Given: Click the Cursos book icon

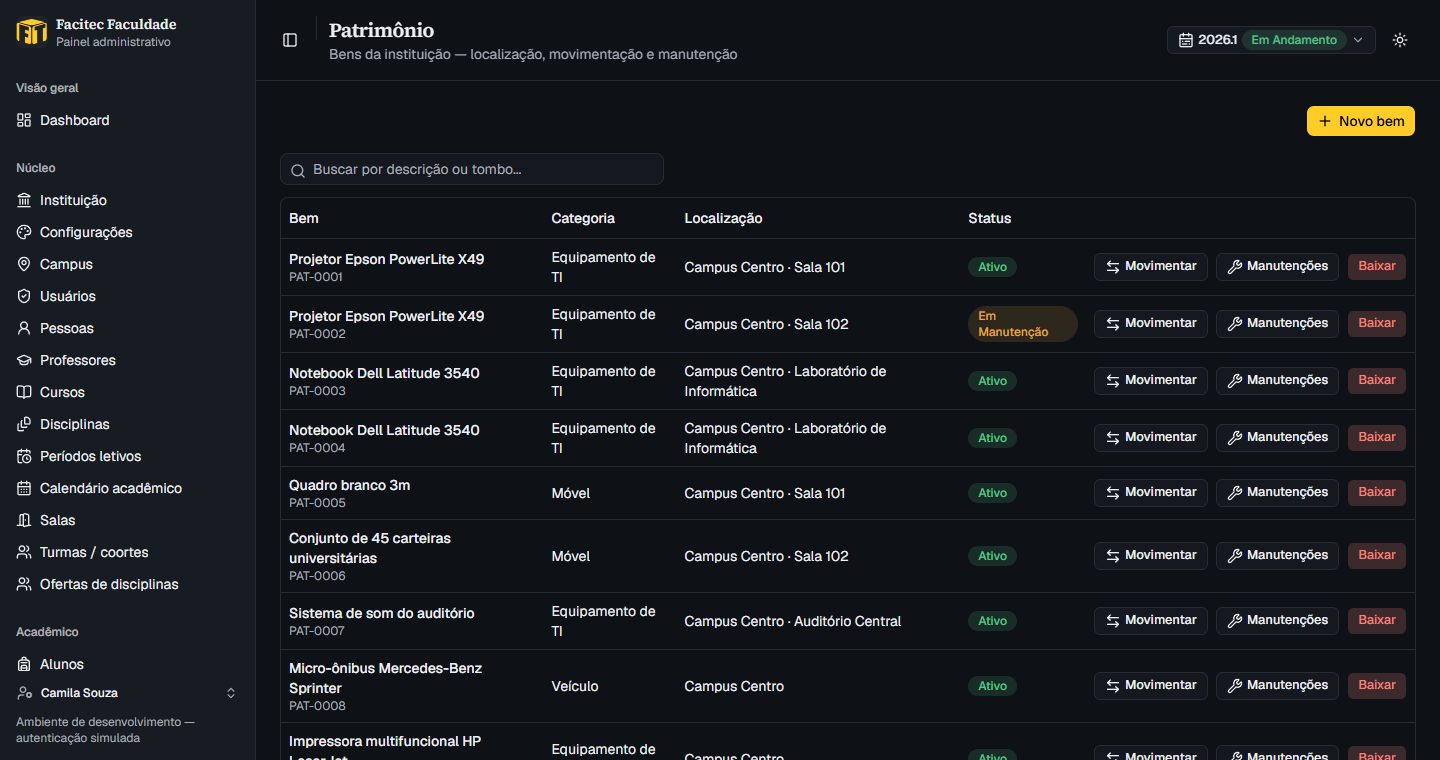Looking at the screenshot, I should coord(24,392).
